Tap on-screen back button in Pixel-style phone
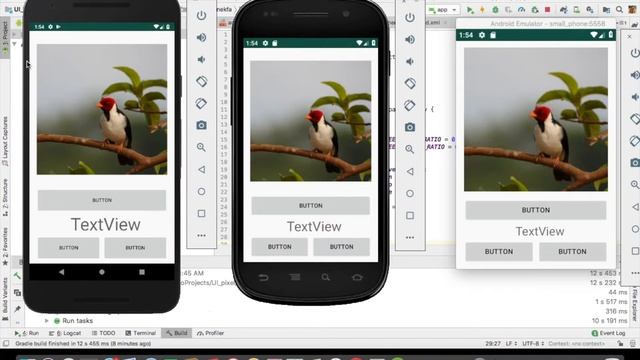640x360 pixels. click(x=62, y=272)
